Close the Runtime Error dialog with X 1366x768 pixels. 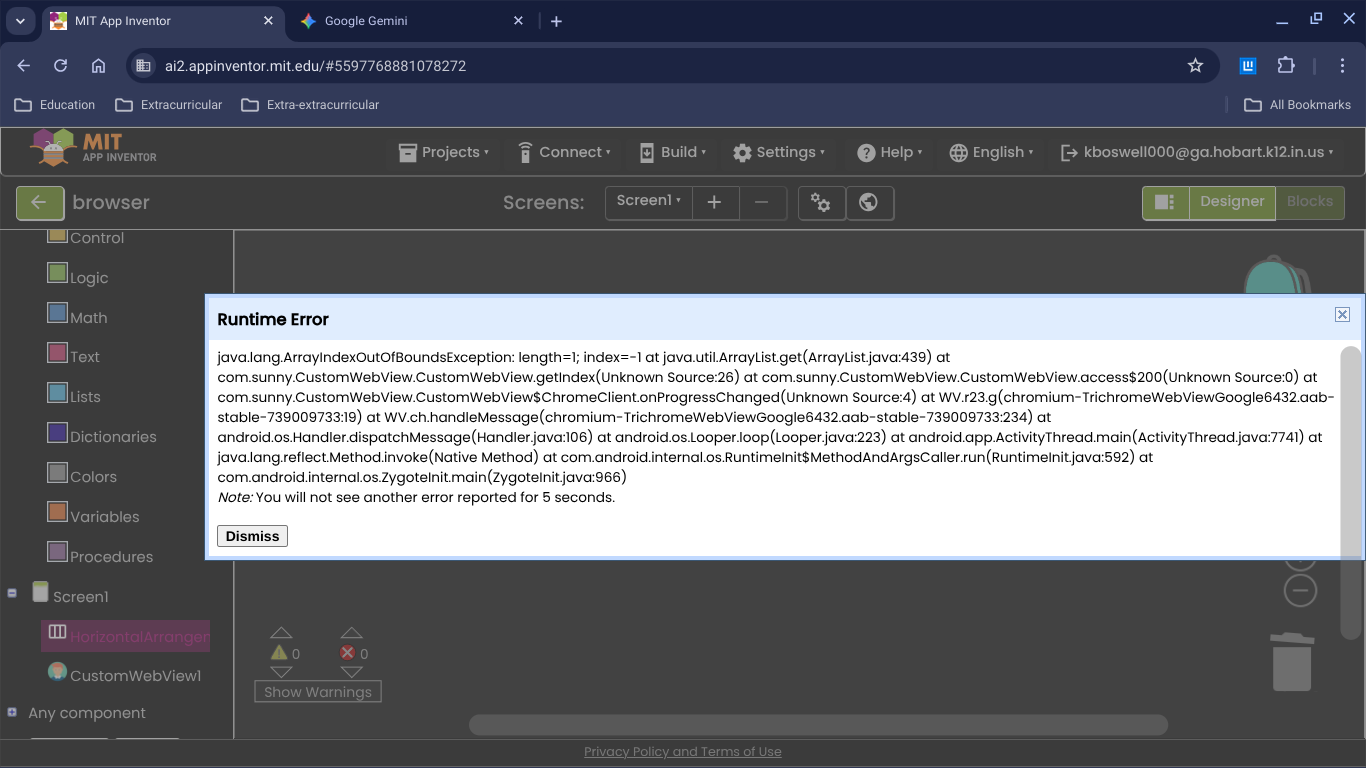1342,315
